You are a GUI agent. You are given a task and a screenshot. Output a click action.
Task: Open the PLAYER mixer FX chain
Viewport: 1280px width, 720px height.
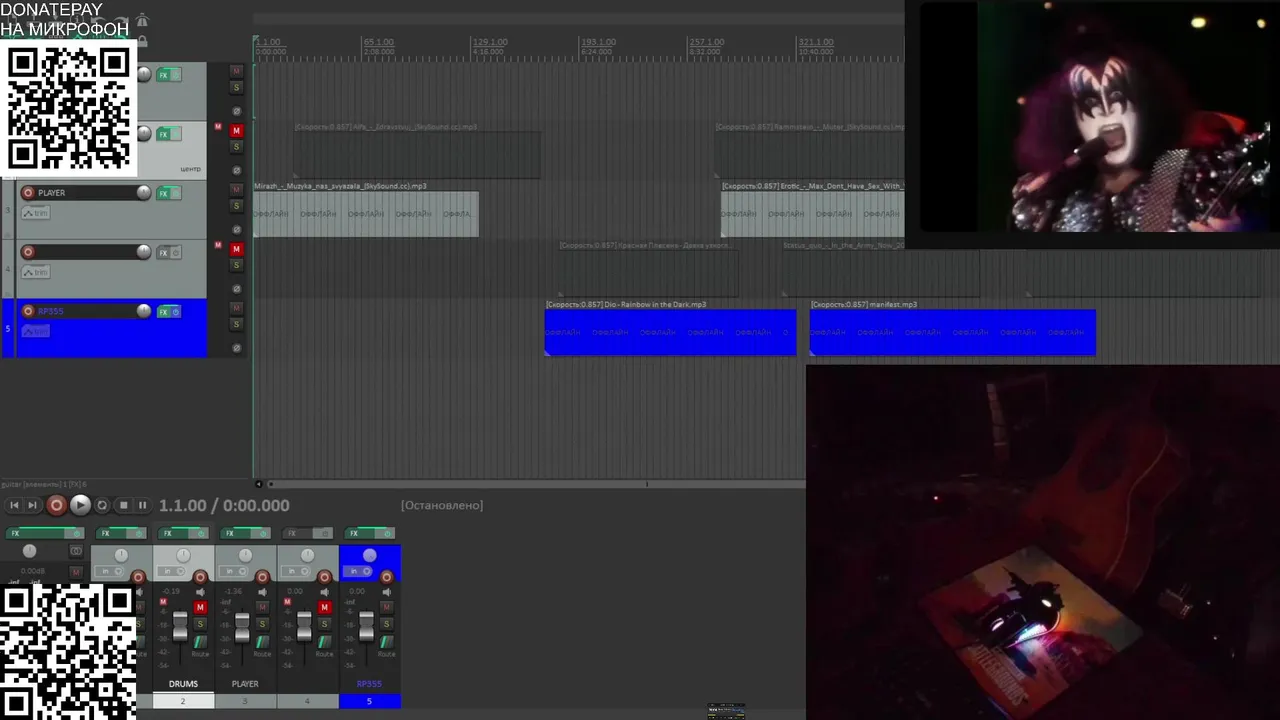(x=235, y=533)
